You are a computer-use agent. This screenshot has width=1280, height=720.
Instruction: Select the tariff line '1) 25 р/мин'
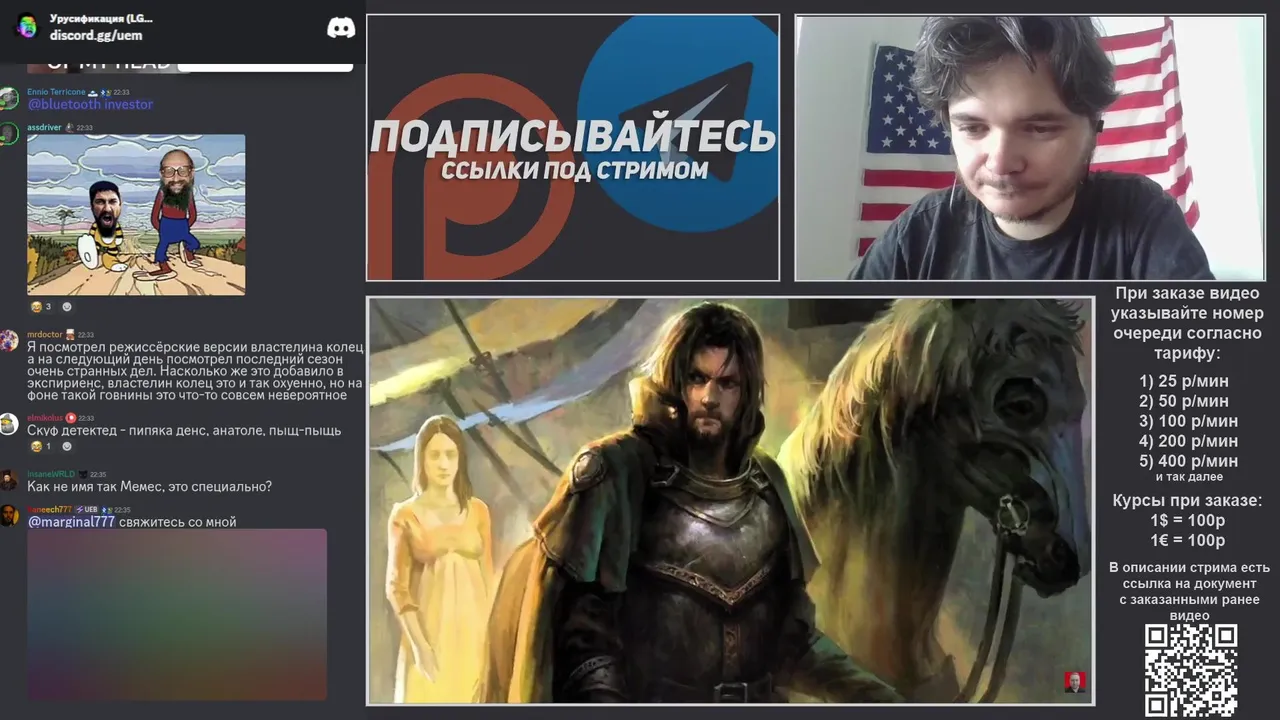(1184, 381)
